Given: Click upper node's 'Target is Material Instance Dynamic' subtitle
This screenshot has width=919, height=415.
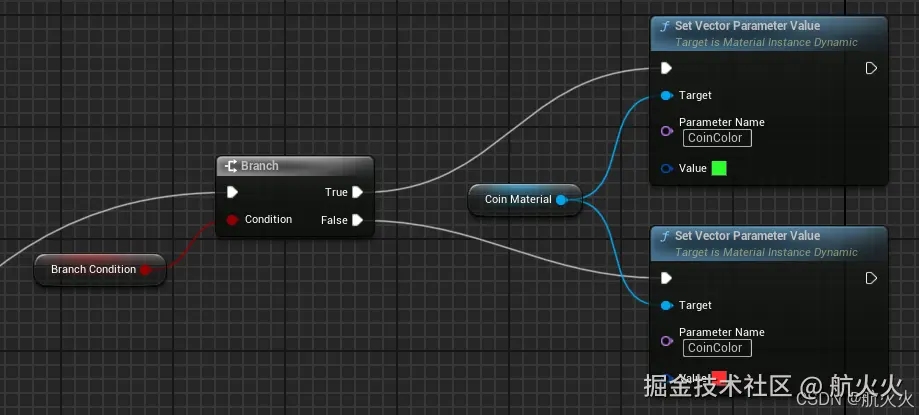Looking at the screenshot, I should click(x=766, y=43).
